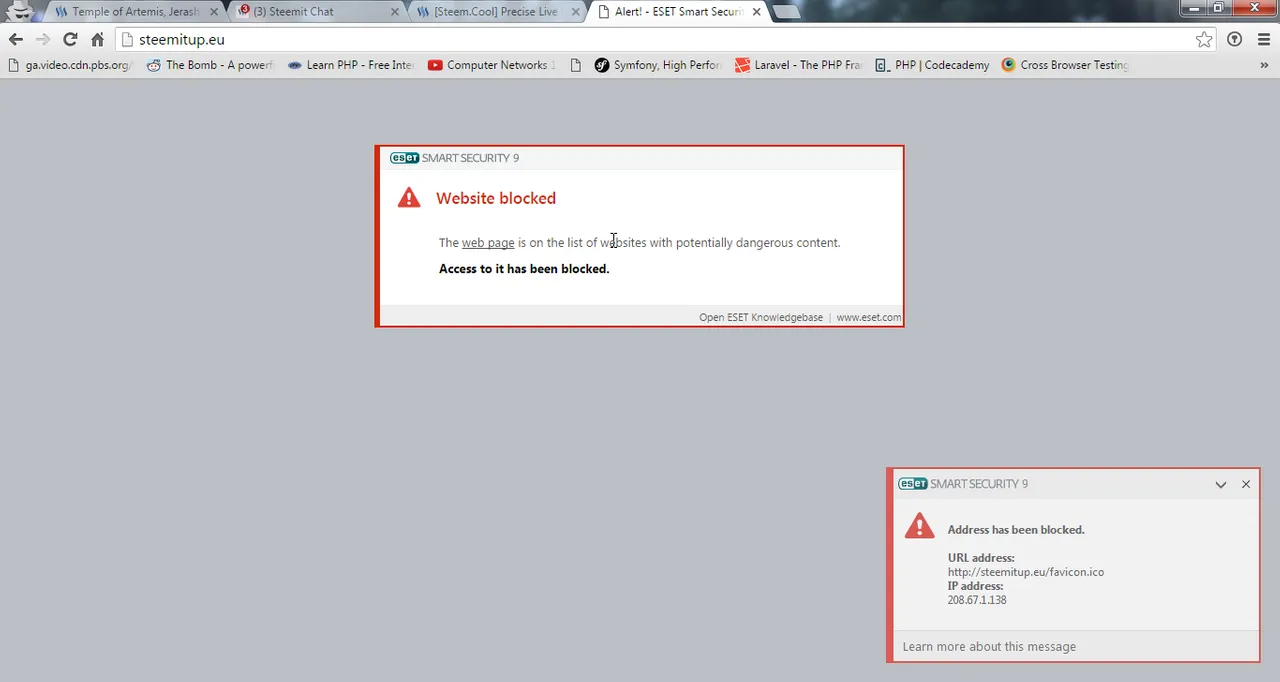Open the Chrome menu hamburger icon
This screenshot has width=1280, height=682.
tap(1262, 40)
